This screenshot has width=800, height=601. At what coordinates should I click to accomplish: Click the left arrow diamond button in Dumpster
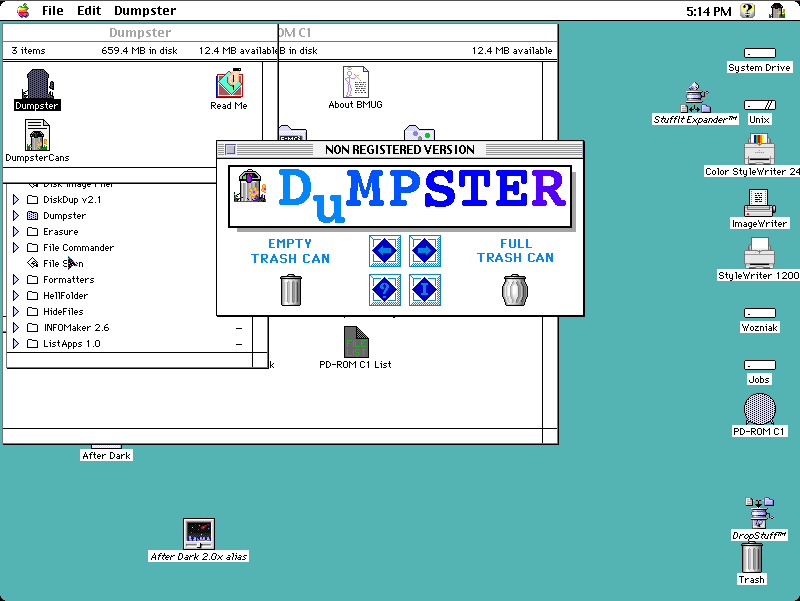click(x=385, y=251)
